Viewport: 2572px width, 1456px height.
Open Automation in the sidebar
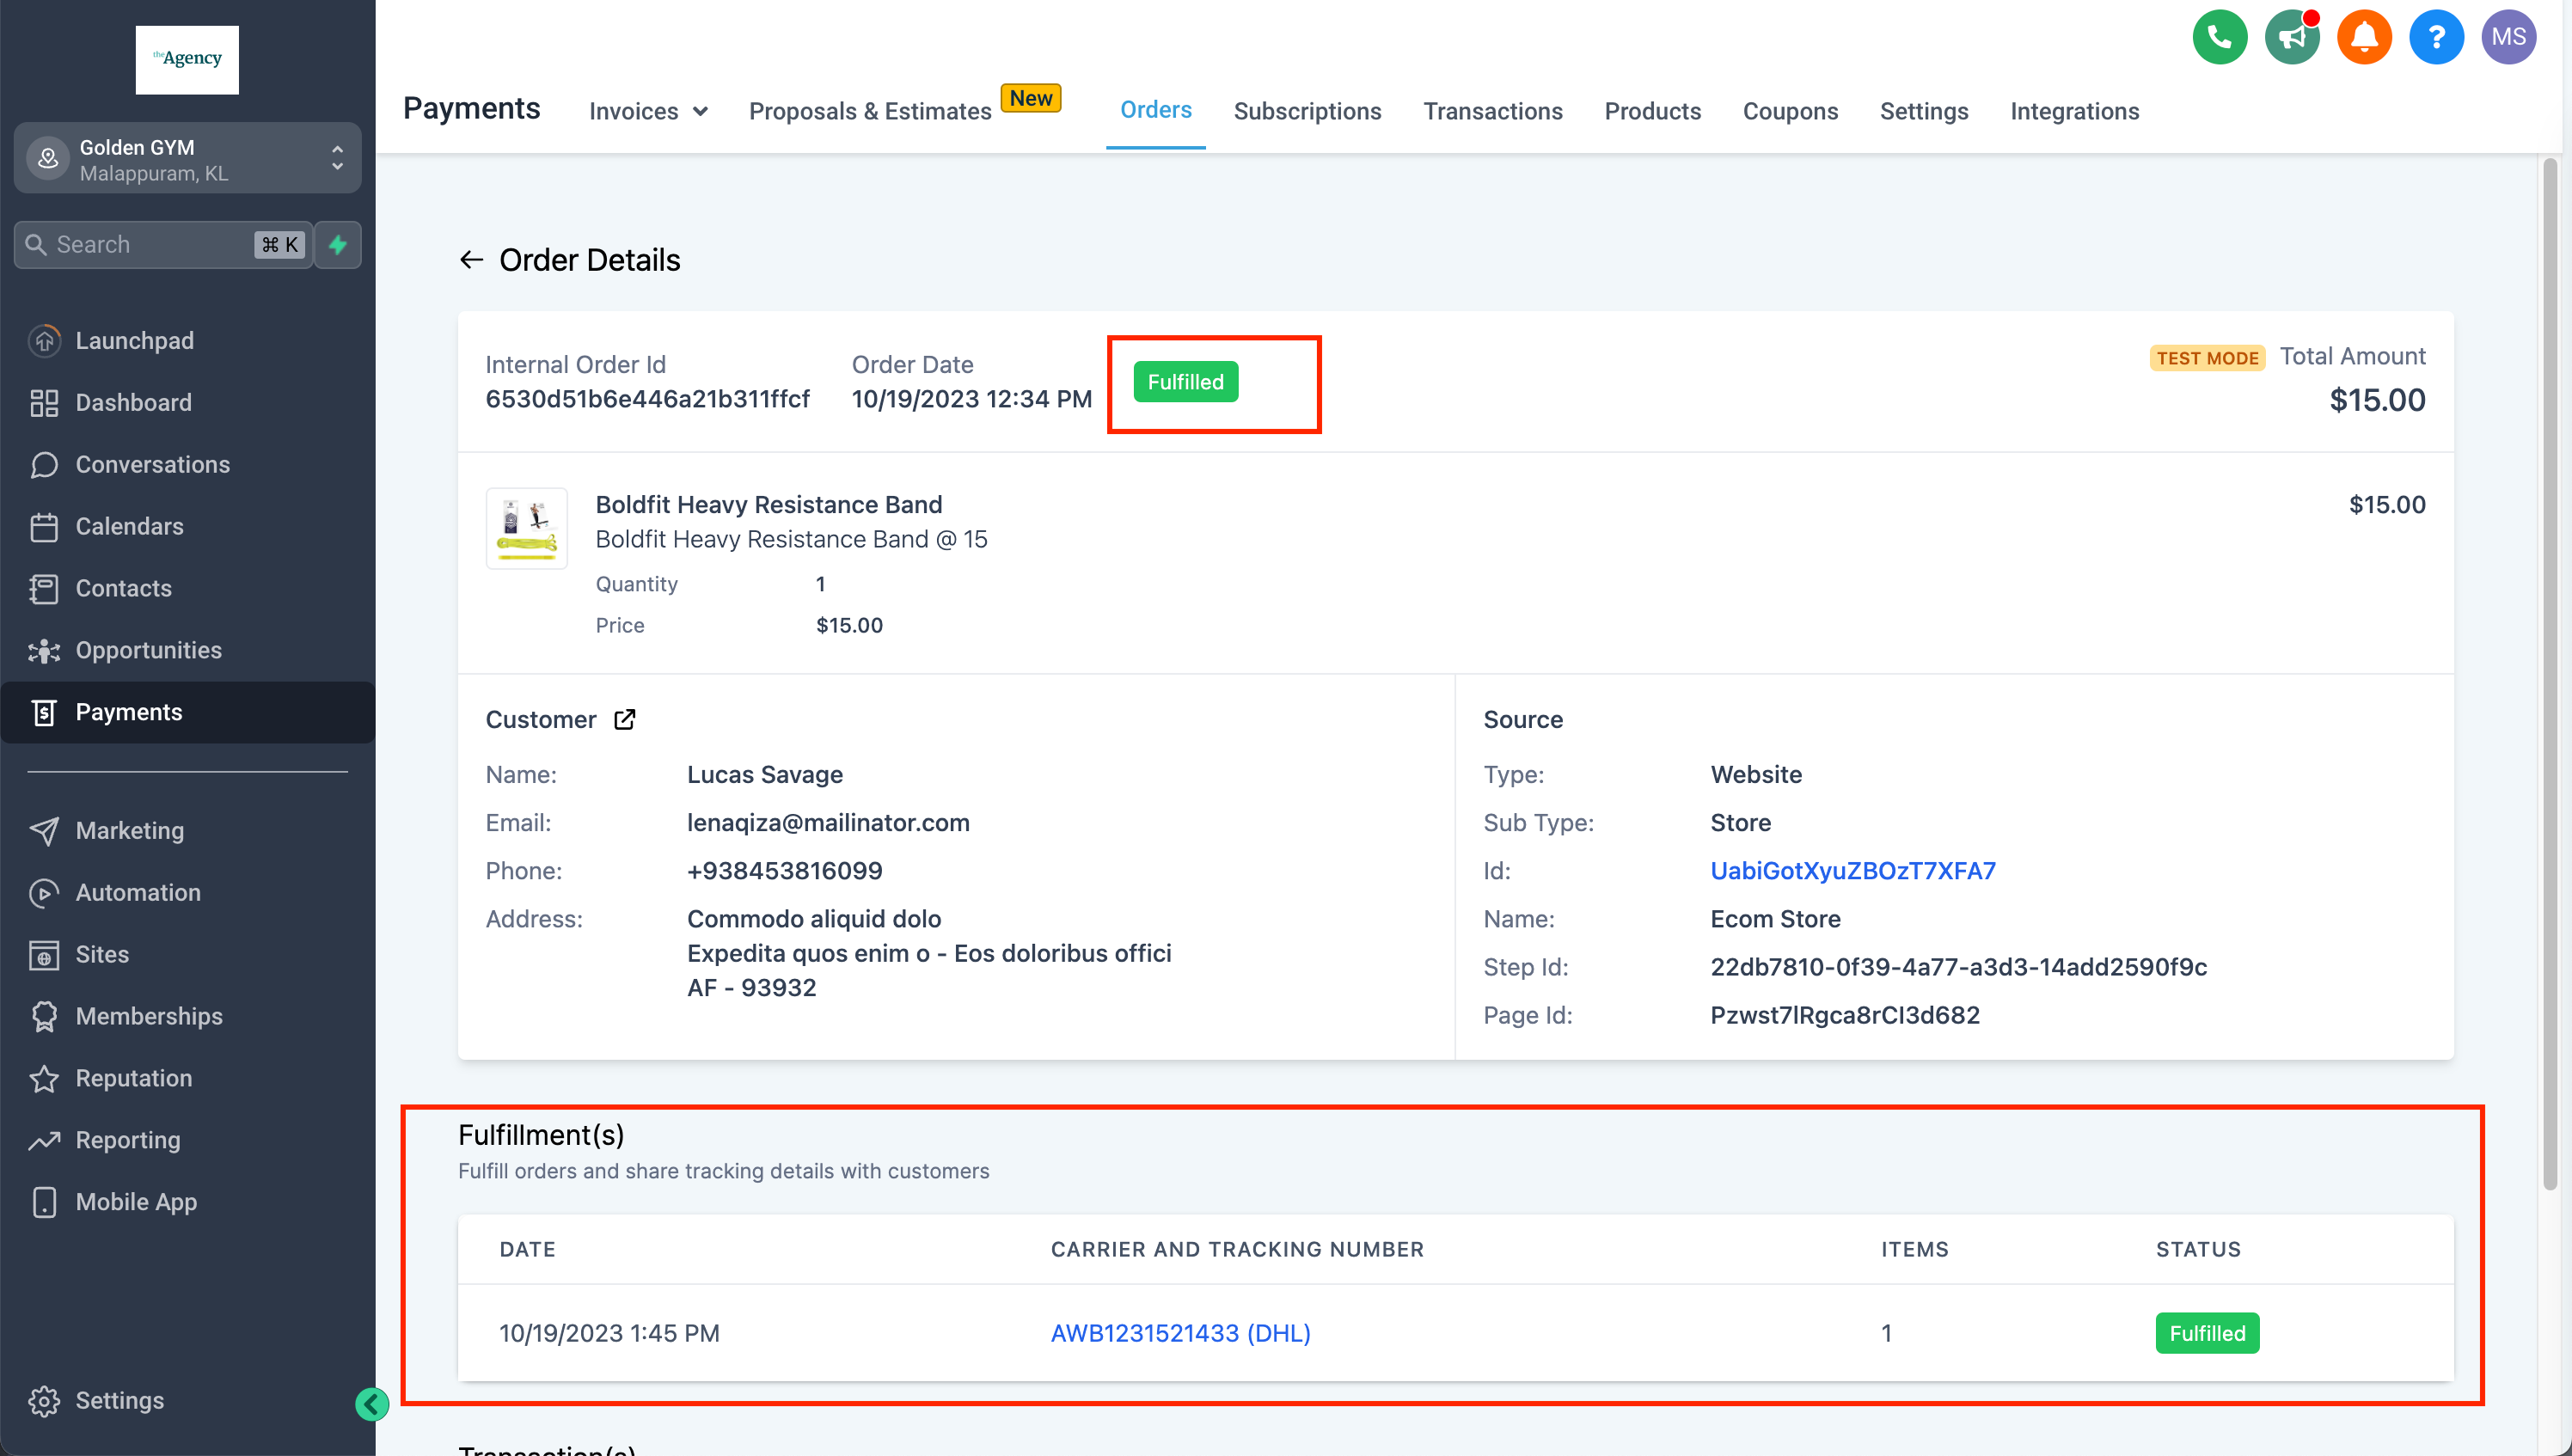188,893
